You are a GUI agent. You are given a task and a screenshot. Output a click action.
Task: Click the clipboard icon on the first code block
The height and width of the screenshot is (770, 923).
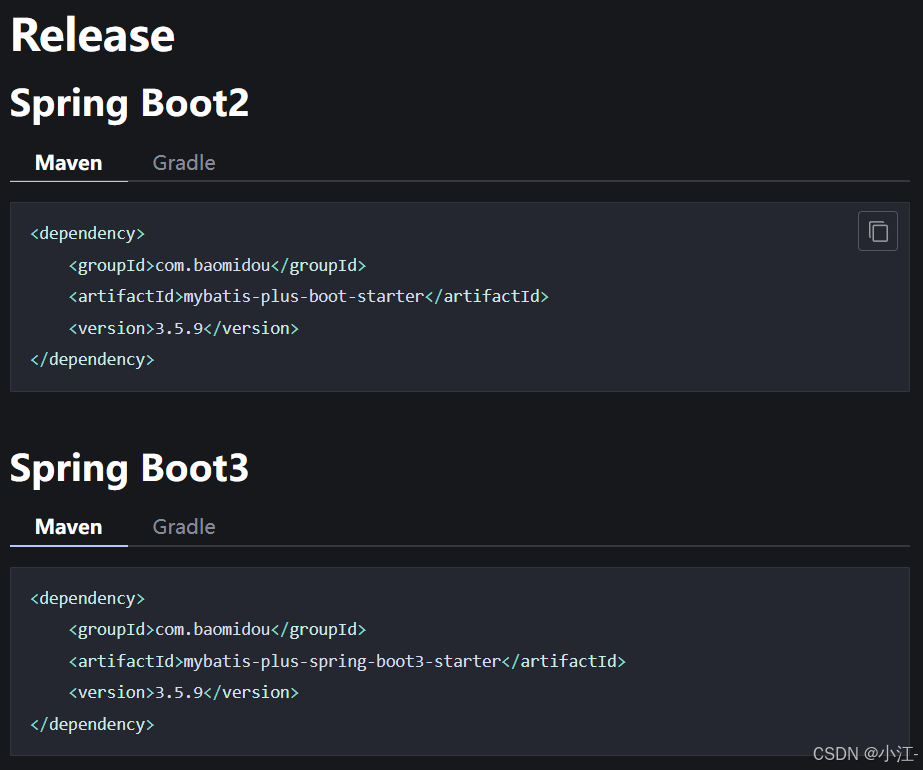point(877,231)
